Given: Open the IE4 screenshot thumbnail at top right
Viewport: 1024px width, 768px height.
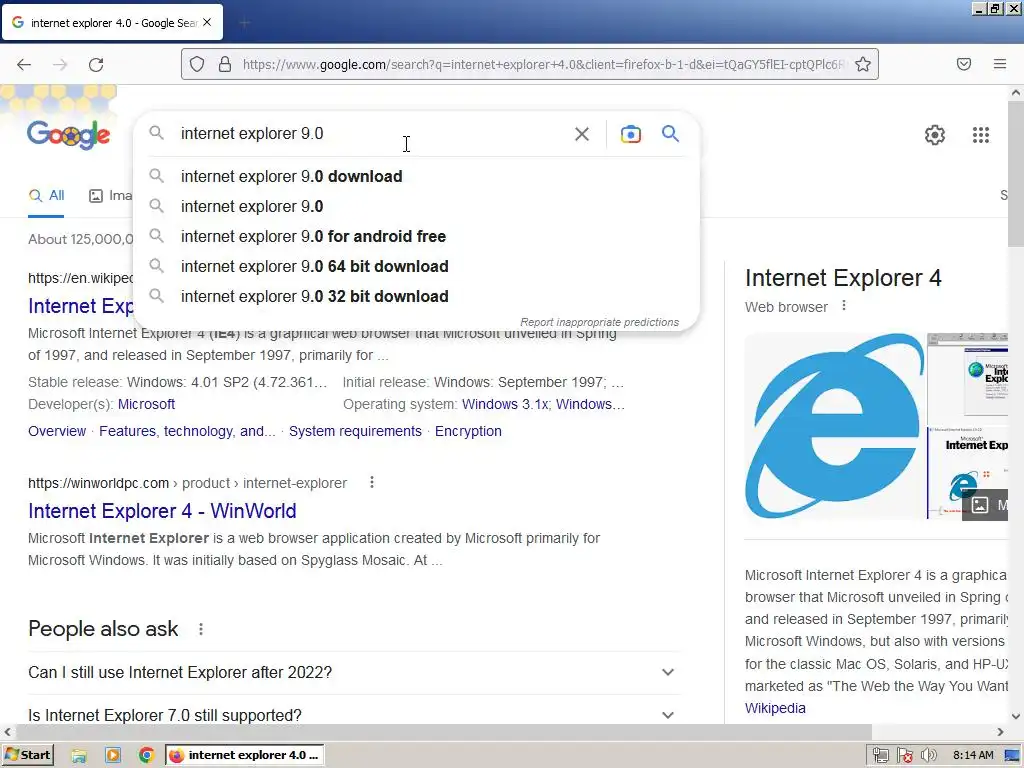Looking at the screenshot, I should 967,377.
